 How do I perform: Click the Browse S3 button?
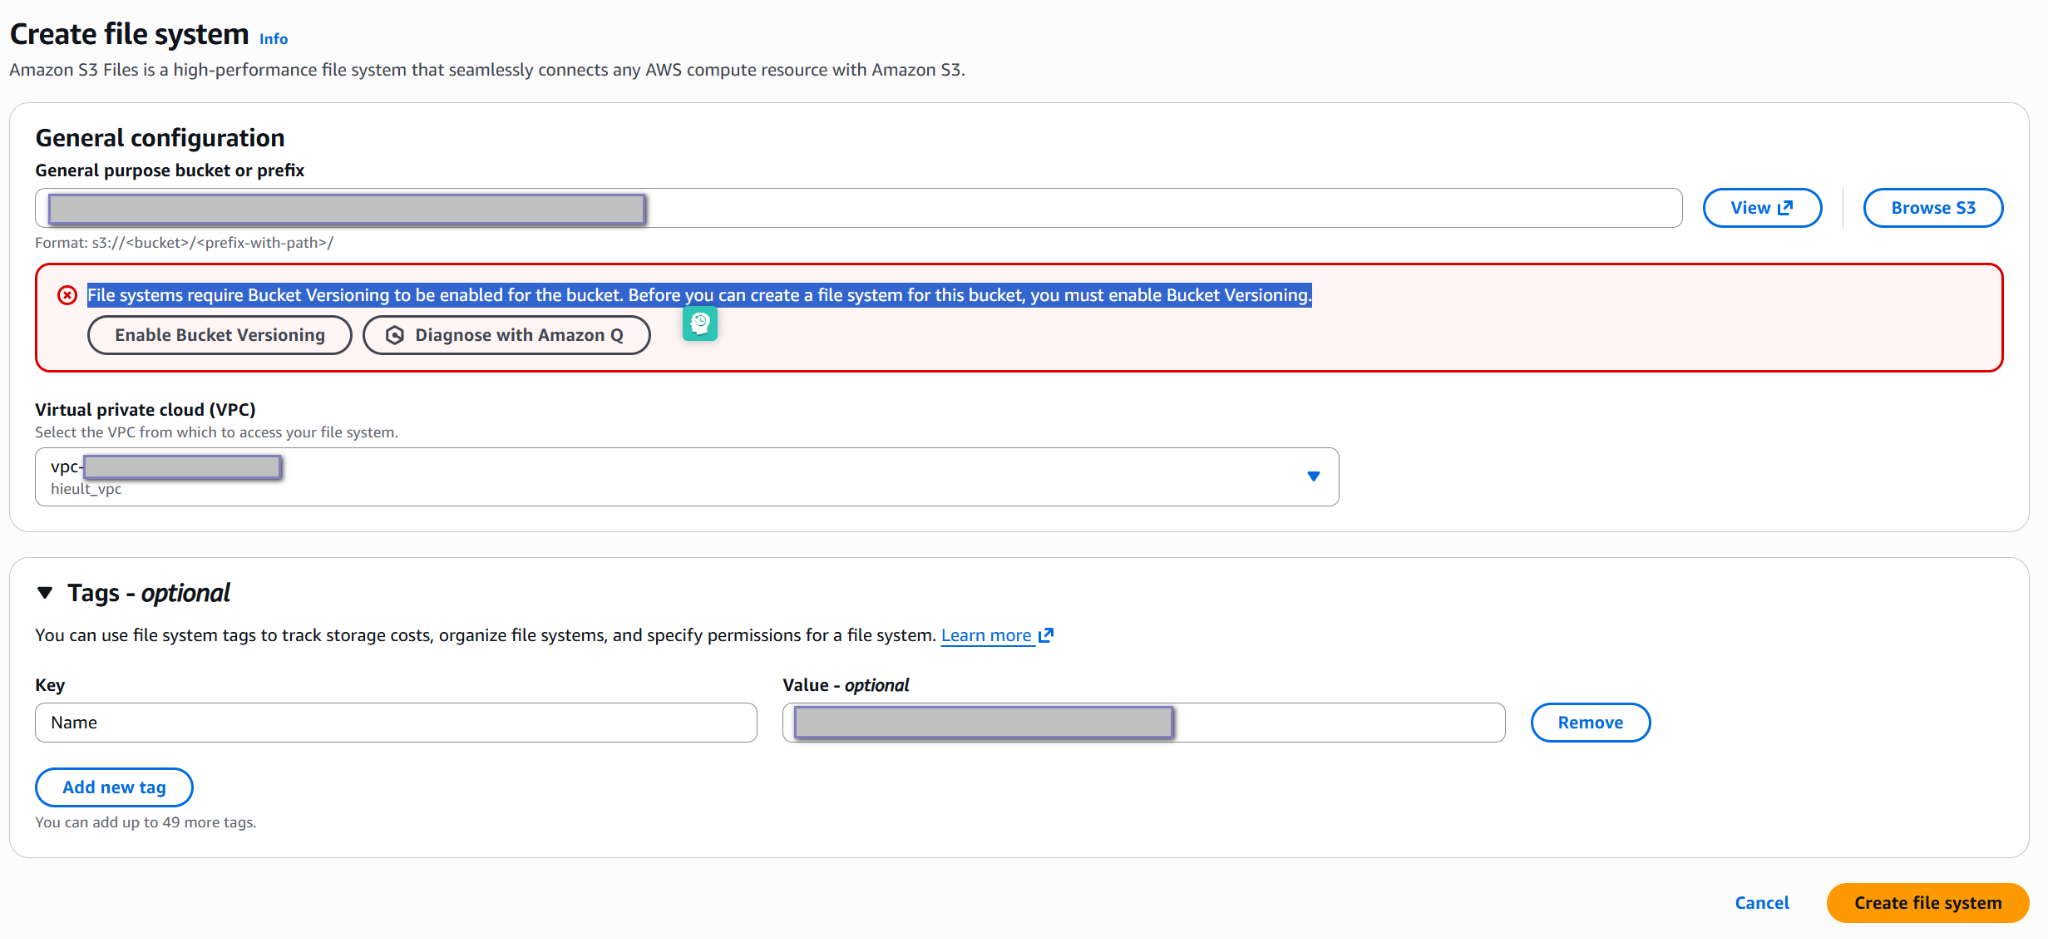coord(1933,208)
